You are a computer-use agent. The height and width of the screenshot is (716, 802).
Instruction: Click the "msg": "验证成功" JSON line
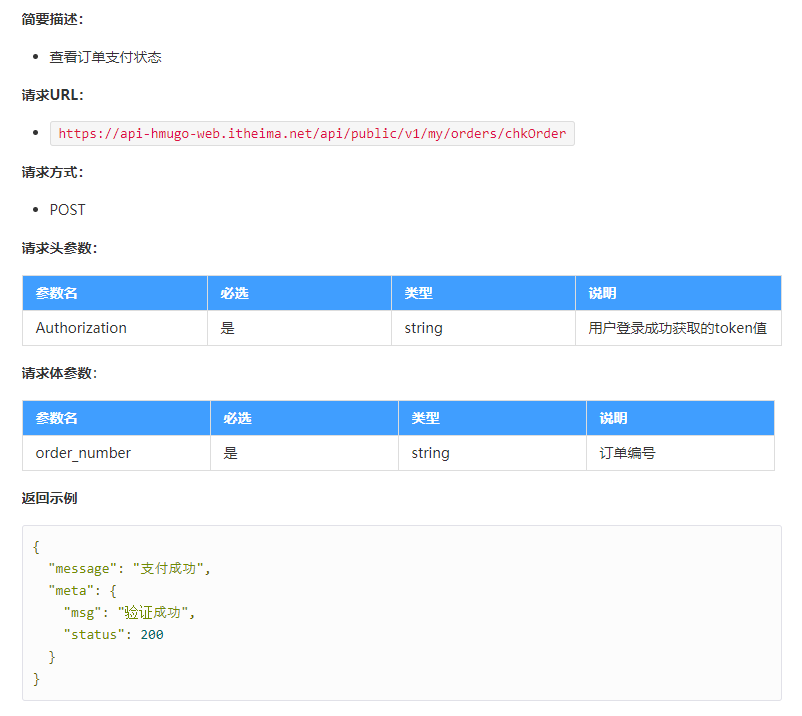click(129, 613)
